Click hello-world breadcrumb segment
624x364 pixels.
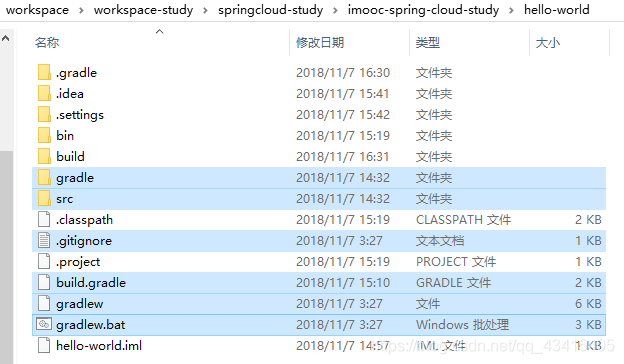pos(556,10)
